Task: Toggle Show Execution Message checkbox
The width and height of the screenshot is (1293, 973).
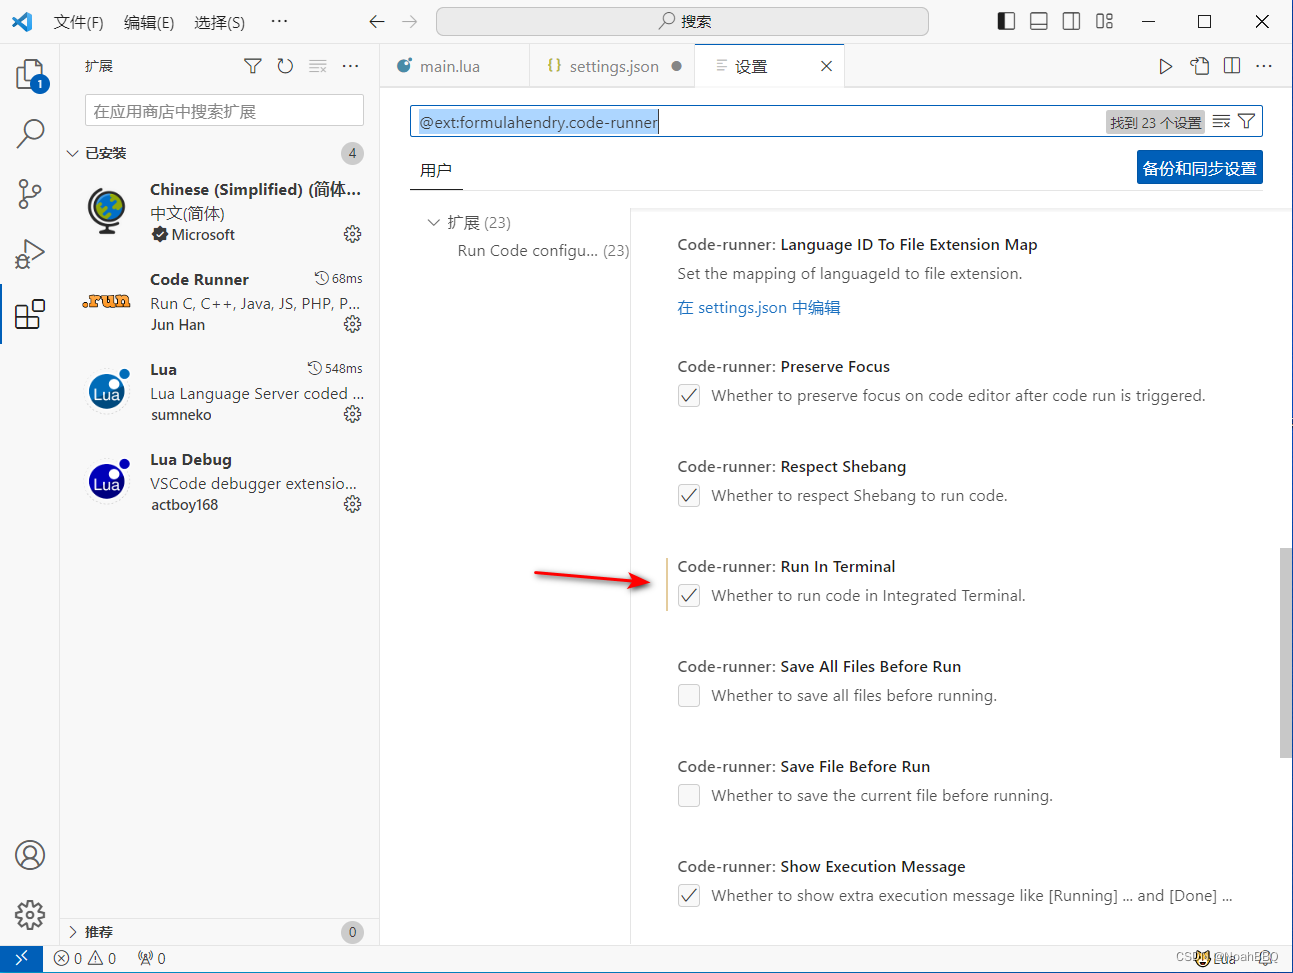Action: pos(689,895)
